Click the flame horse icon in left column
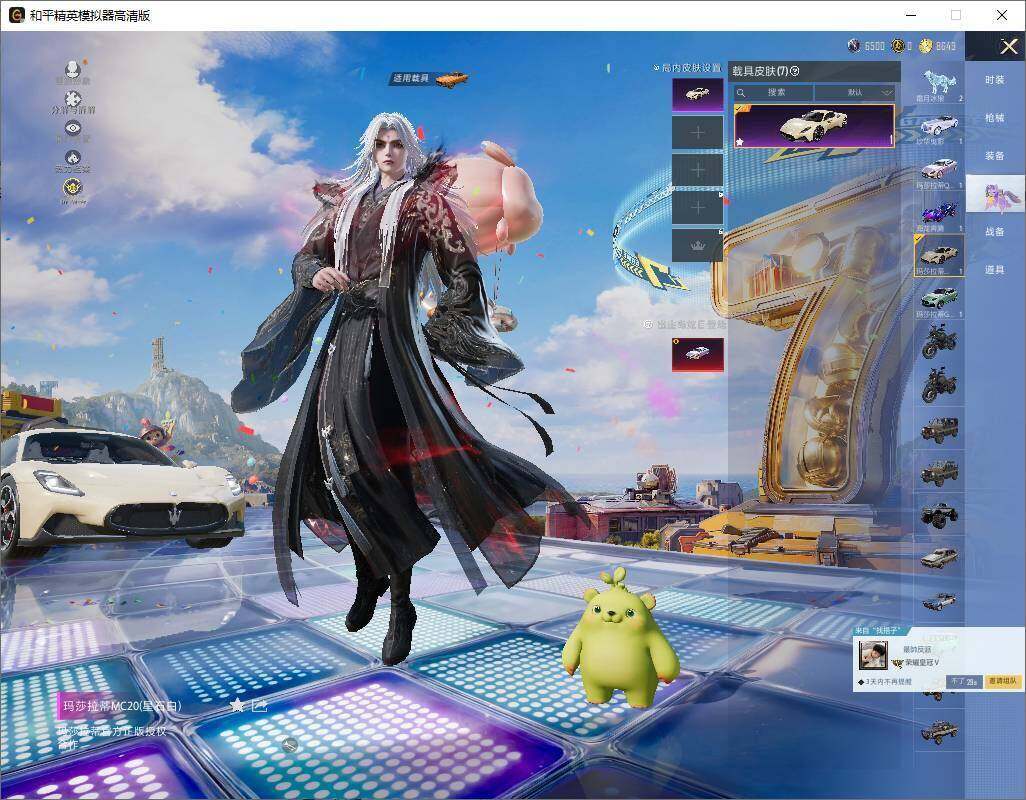The width and height of the screenshot is (1026, 800). click(x=73, y=158)
